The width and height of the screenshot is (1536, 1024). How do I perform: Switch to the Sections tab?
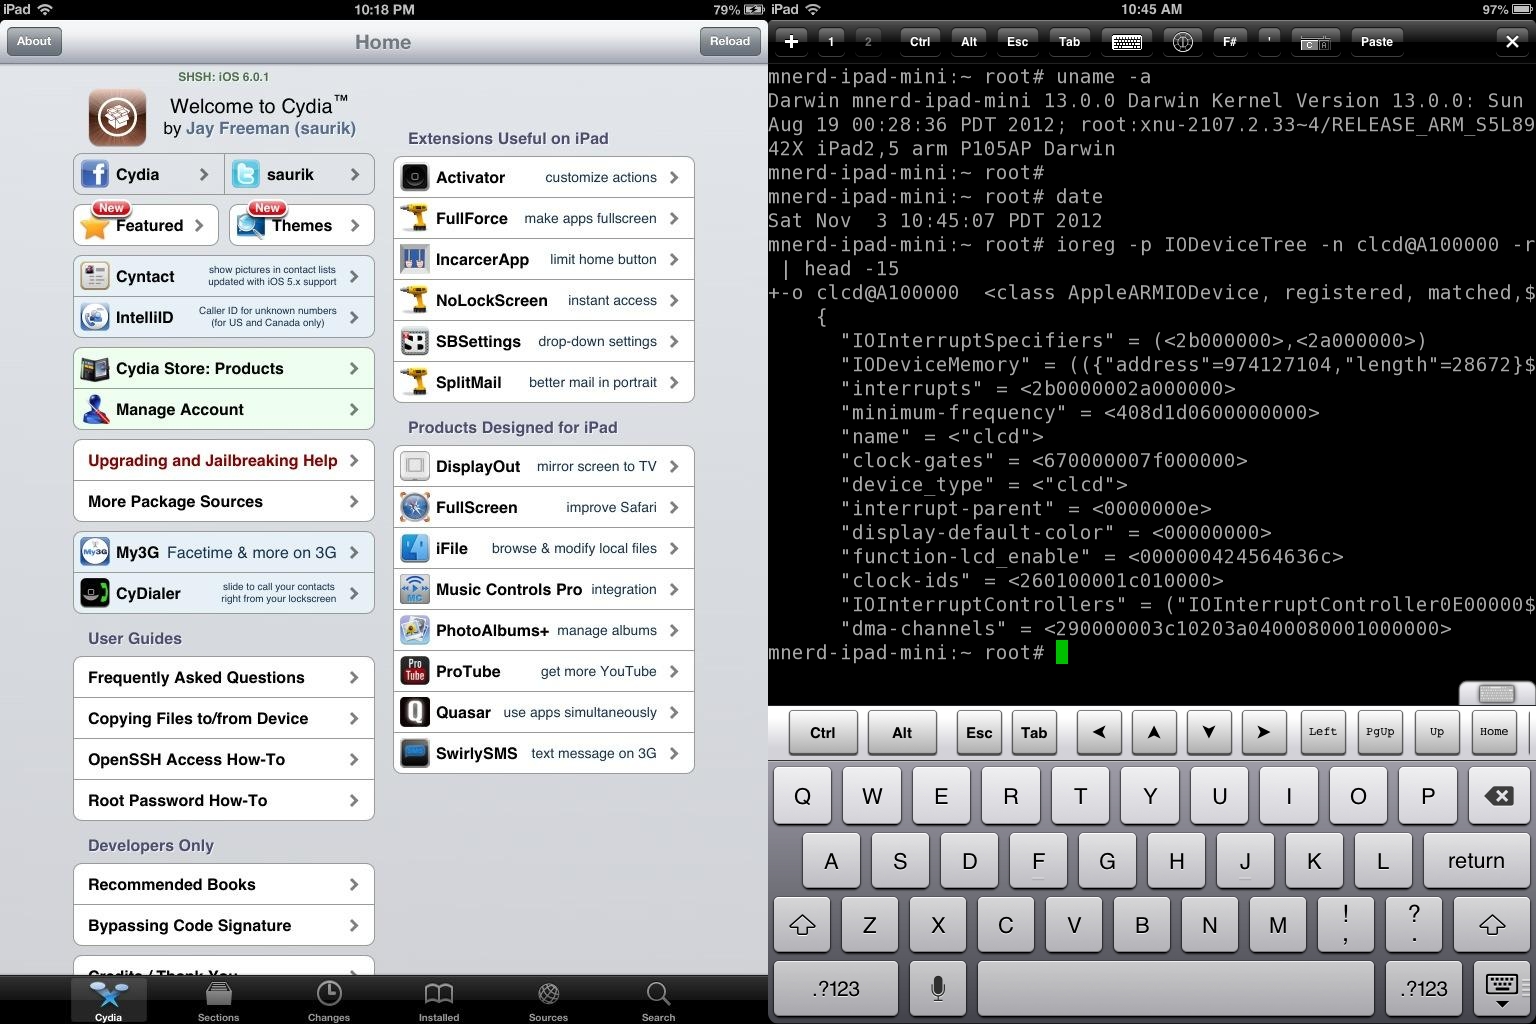[218, 1000]
